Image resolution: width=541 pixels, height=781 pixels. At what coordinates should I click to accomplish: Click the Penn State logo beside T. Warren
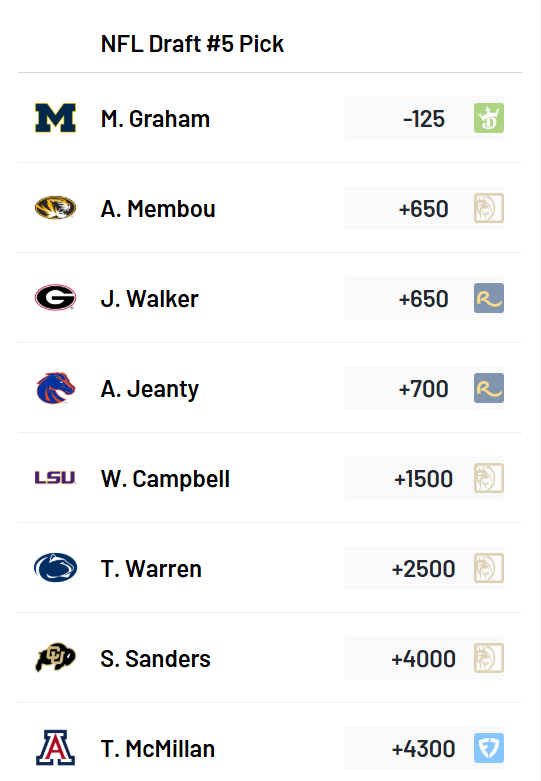pos(55,568)
